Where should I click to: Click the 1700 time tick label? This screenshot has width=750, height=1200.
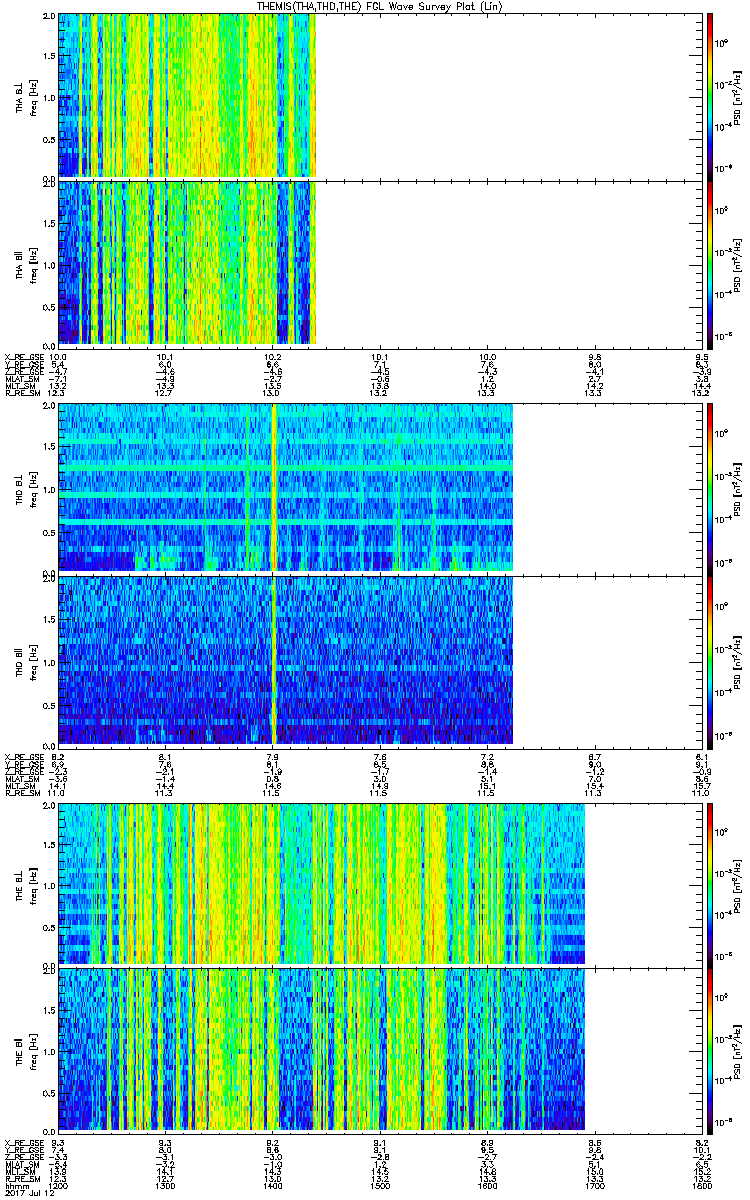pos(595,1186)
